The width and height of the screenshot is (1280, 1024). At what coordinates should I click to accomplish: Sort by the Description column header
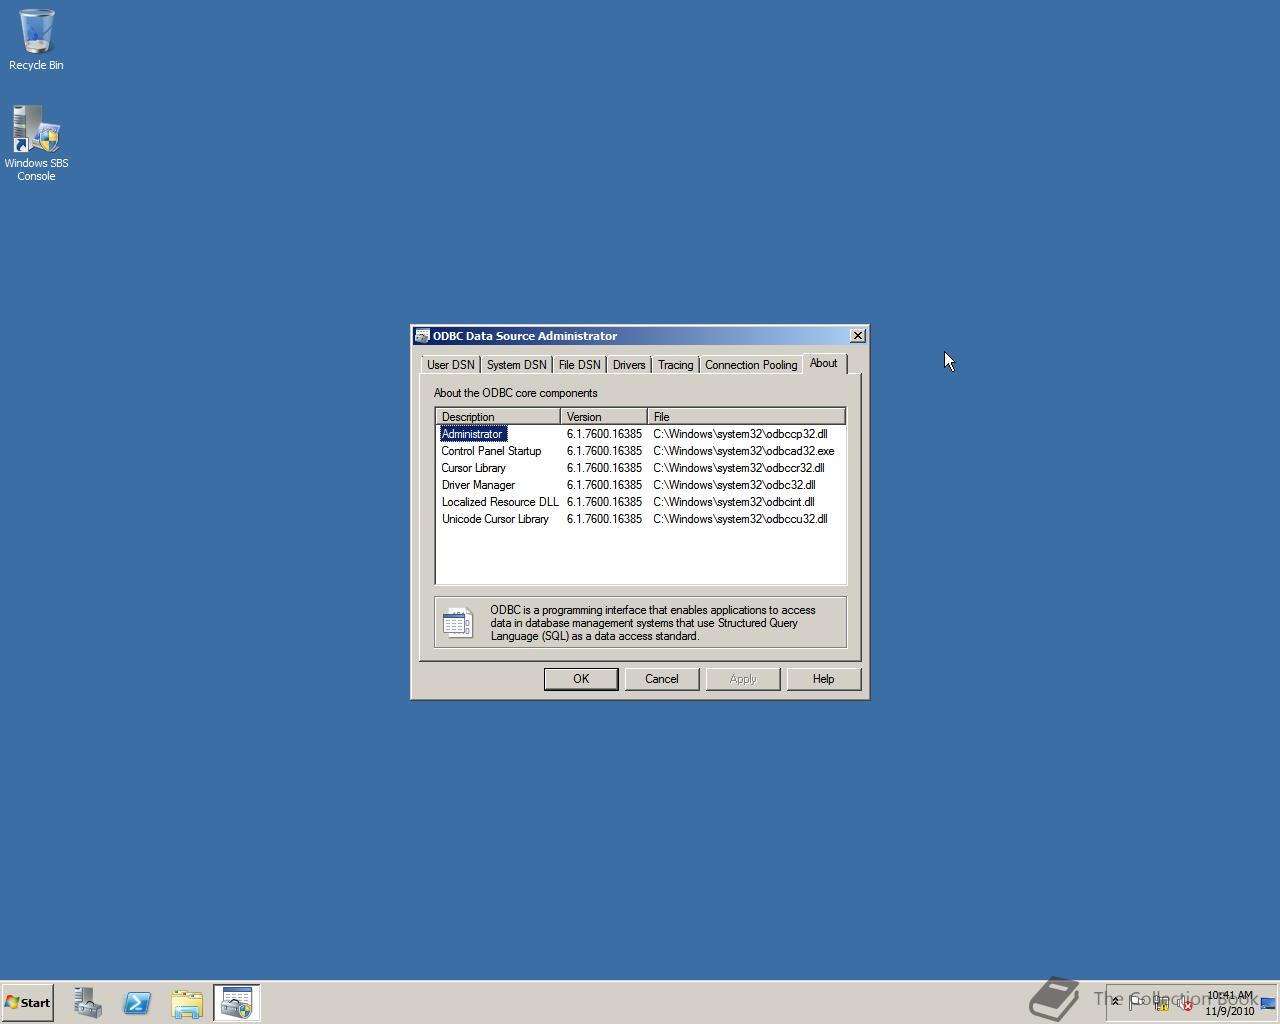coord(498,417)
